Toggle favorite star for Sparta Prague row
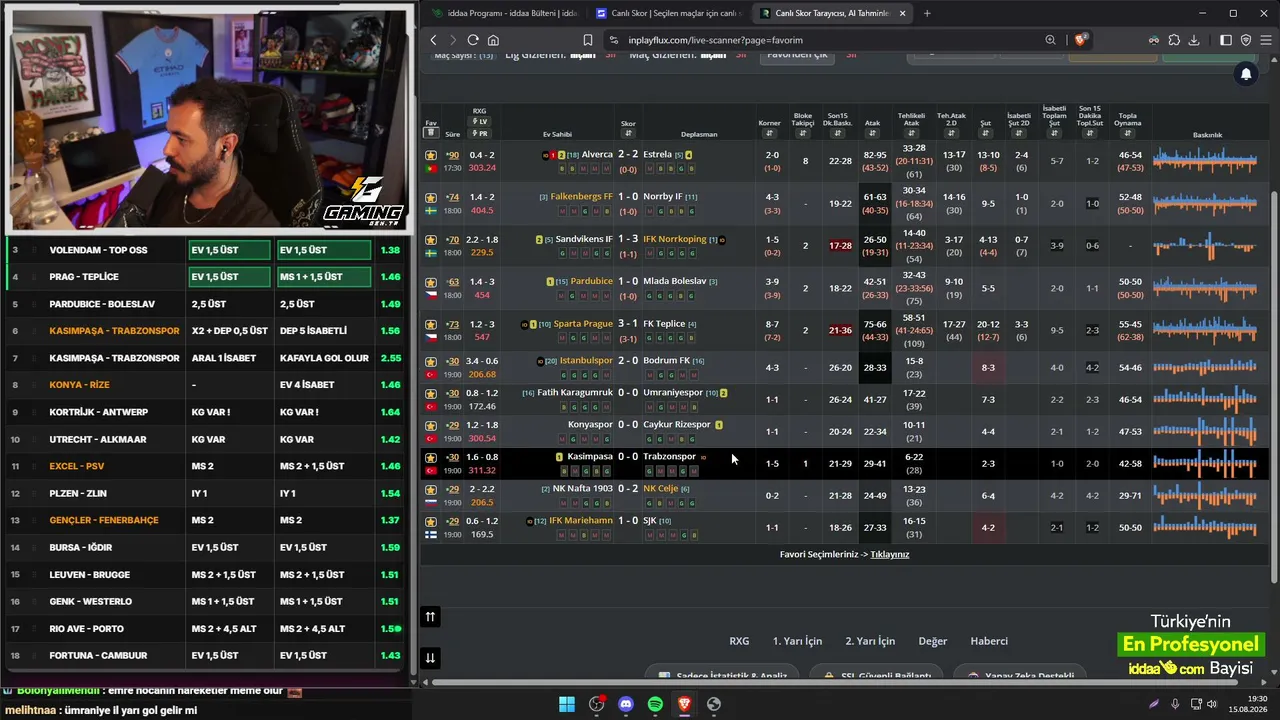 click(x=431, y=324)
